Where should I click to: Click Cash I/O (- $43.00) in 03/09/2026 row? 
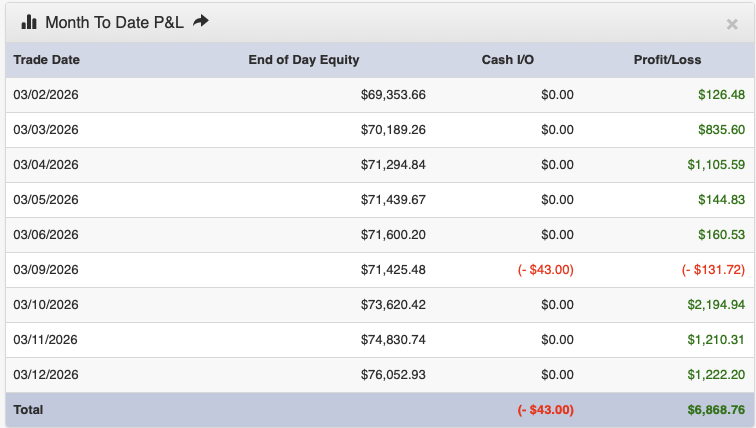[x=545, y=269]
